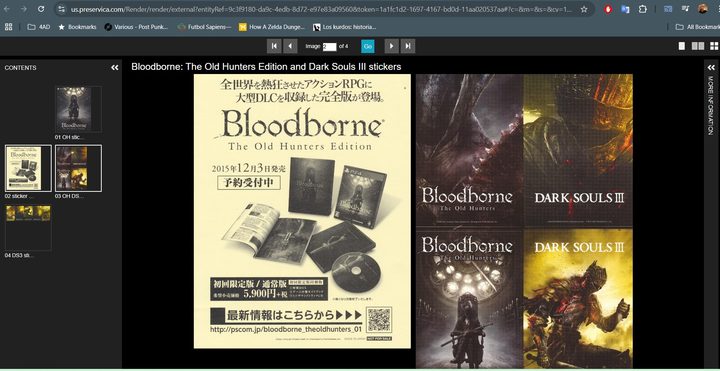This screenshot has height=371, width=720.
Task: Open the Futbol Sapiens bookmark
Action: 204,27
